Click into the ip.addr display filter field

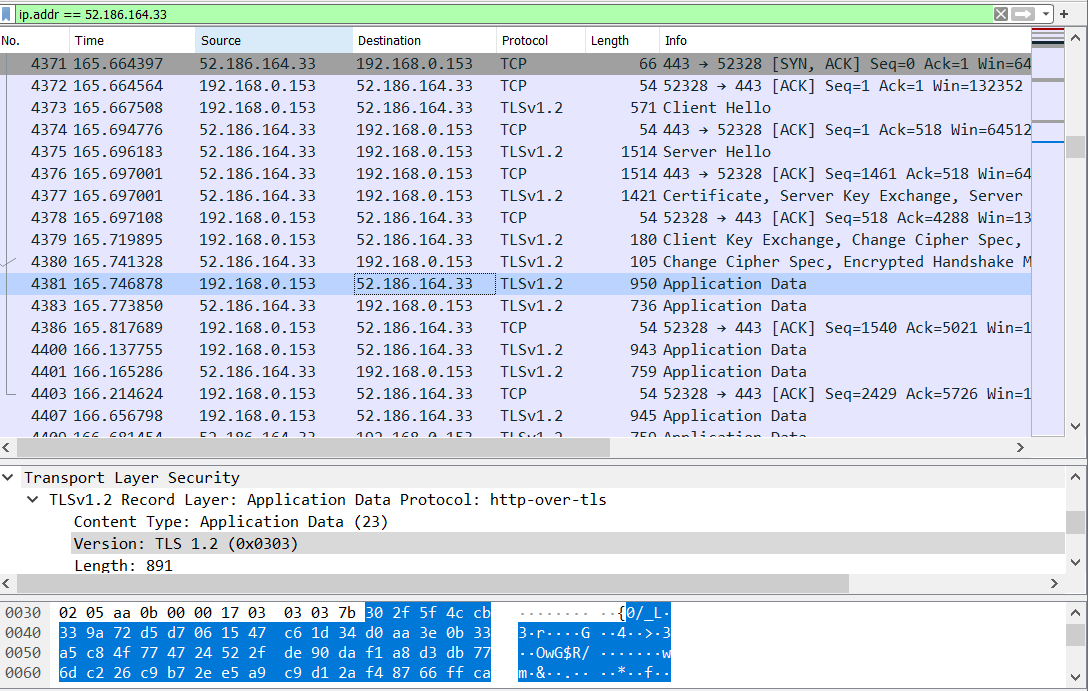503,14
